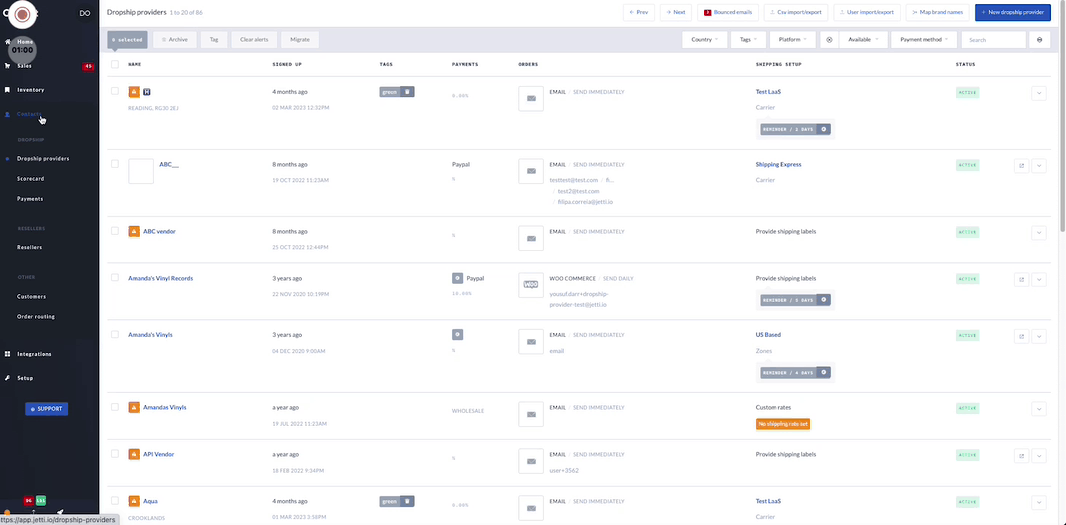
Task: Click Csv import/export button
Action: click(x=796, y=12)
